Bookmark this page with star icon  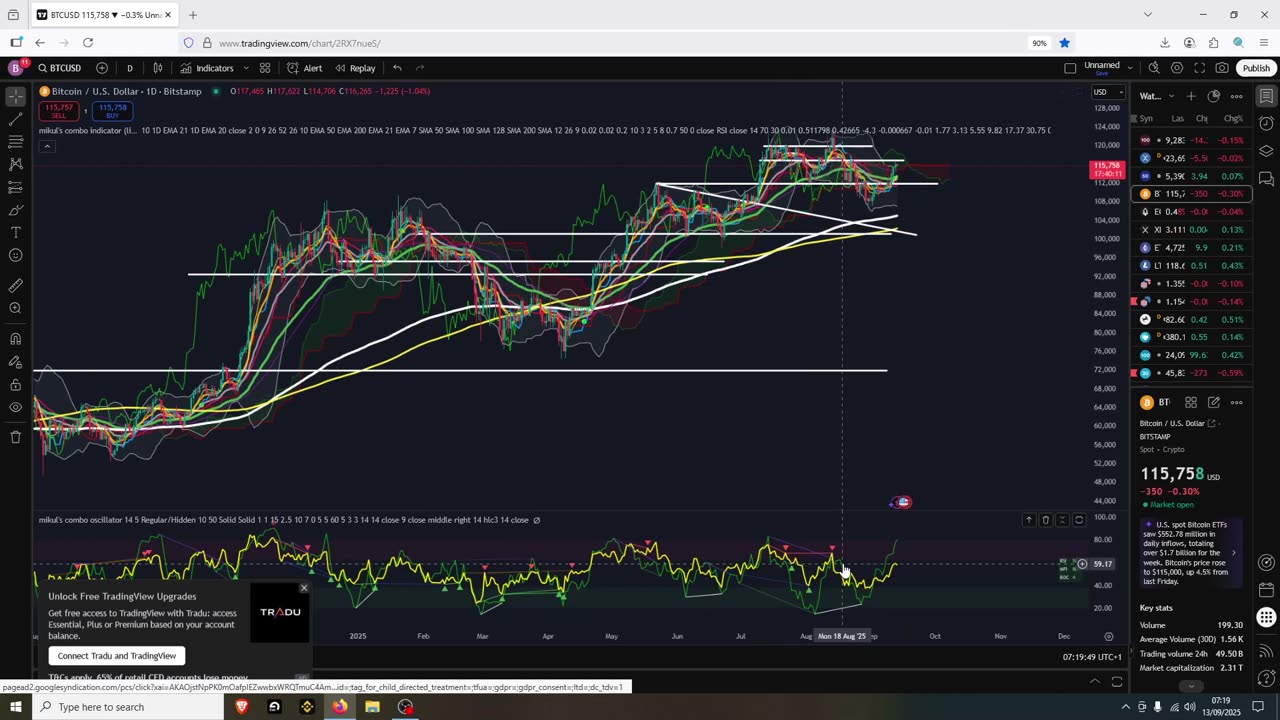pyautogui.click(x=1064, y=43)
